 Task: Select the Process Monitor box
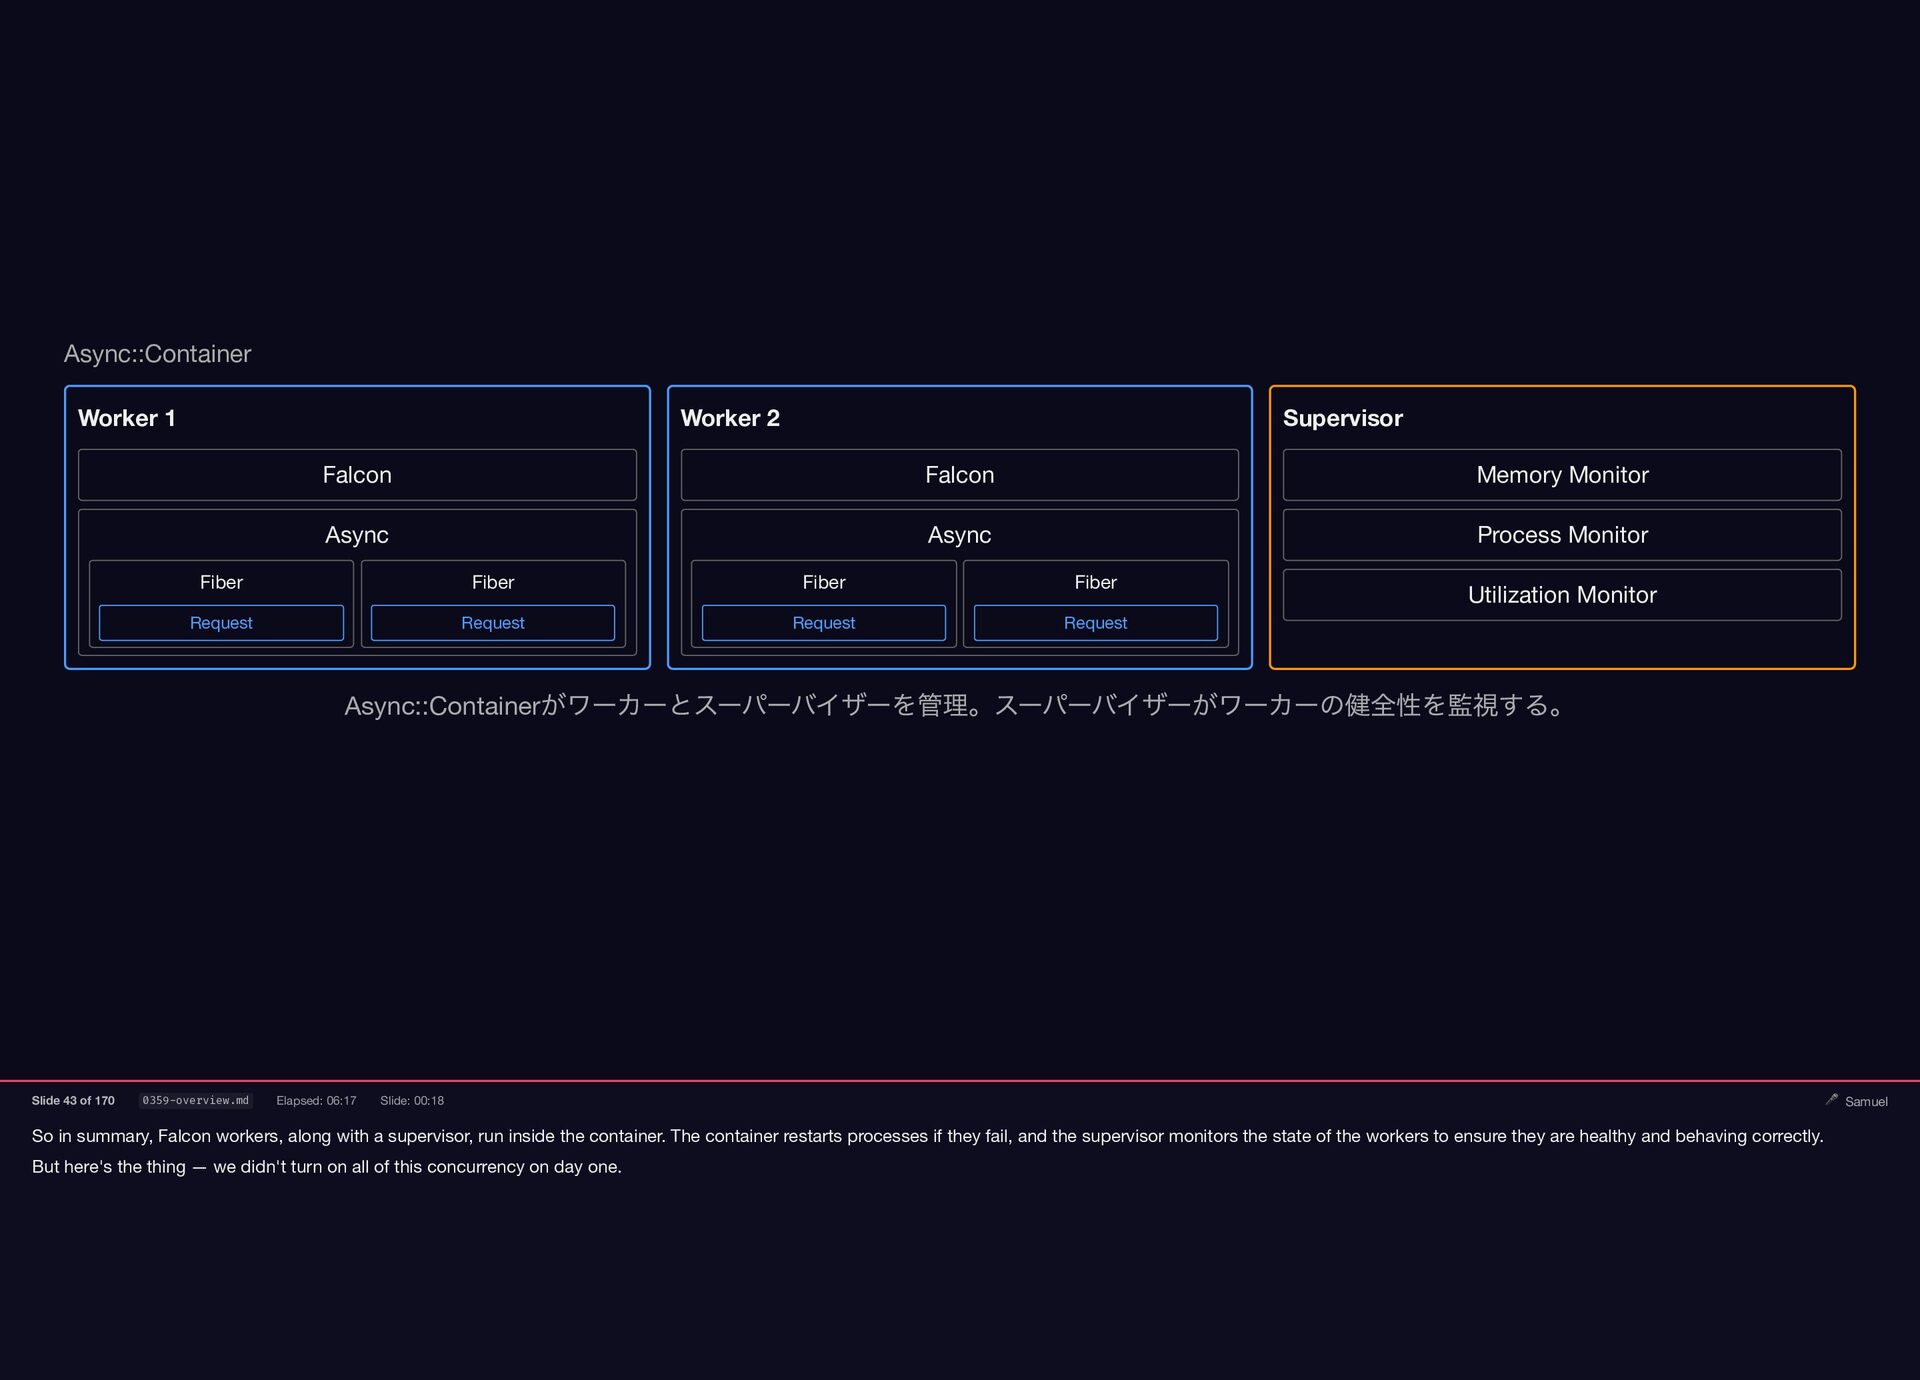(1561, 535)
